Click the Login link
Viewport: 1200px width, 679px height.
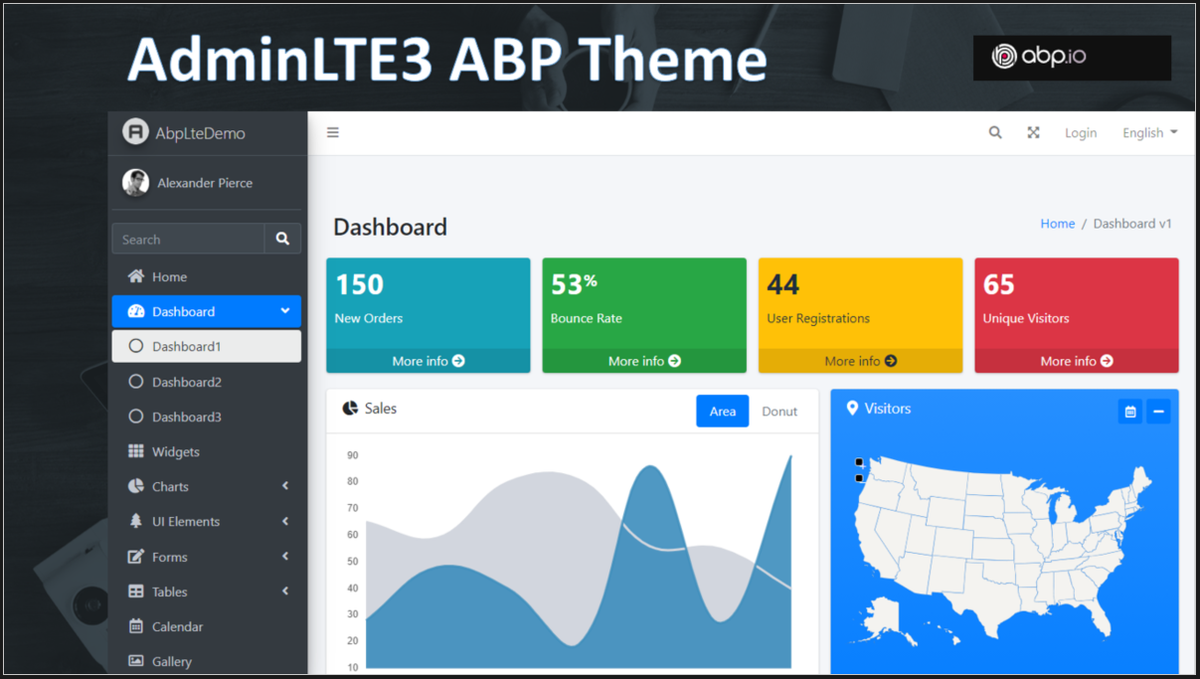click(1080, 132)
